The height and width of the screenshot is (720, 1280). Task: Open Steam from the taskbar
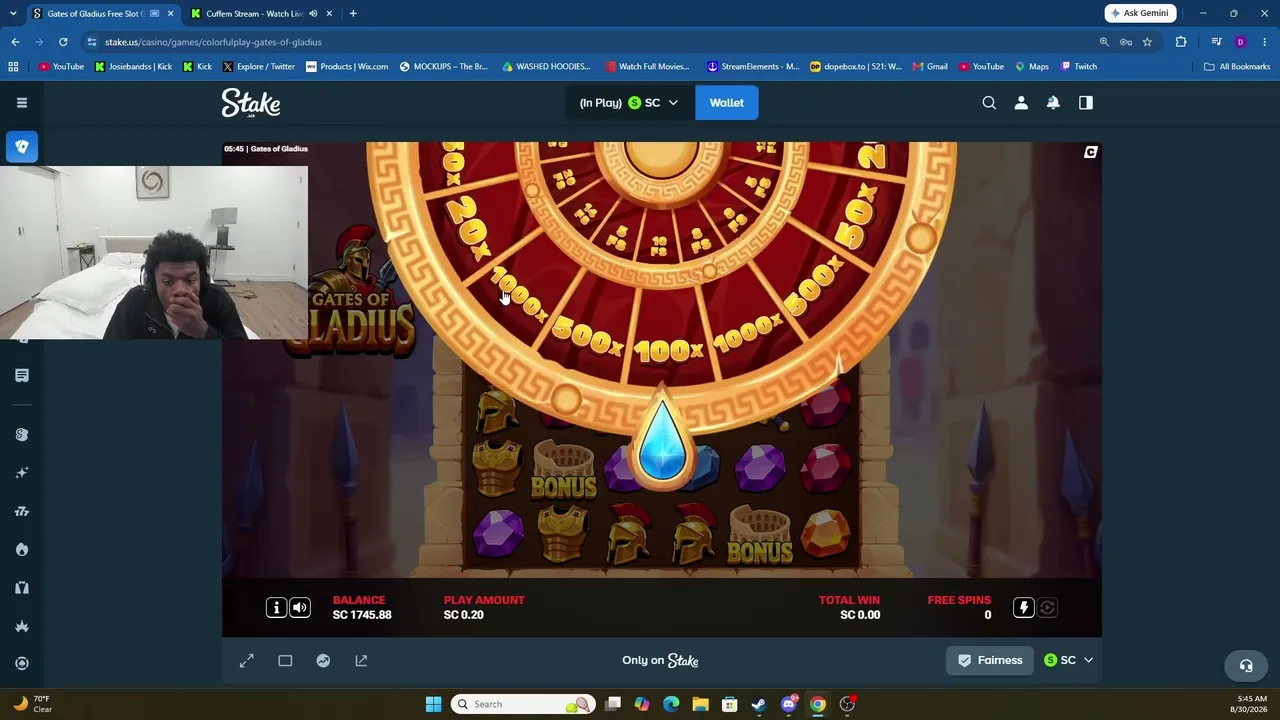click(759, 704)
